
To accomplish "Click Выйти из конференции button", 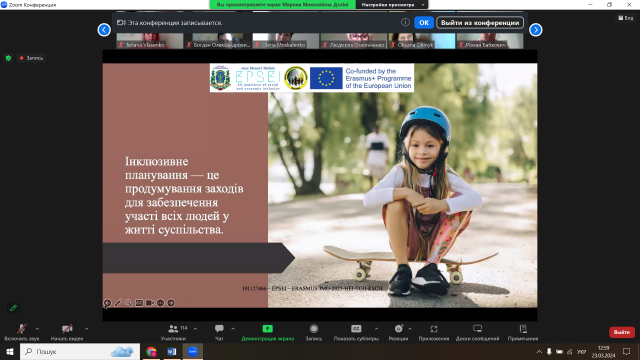I will tap(480, 22).
